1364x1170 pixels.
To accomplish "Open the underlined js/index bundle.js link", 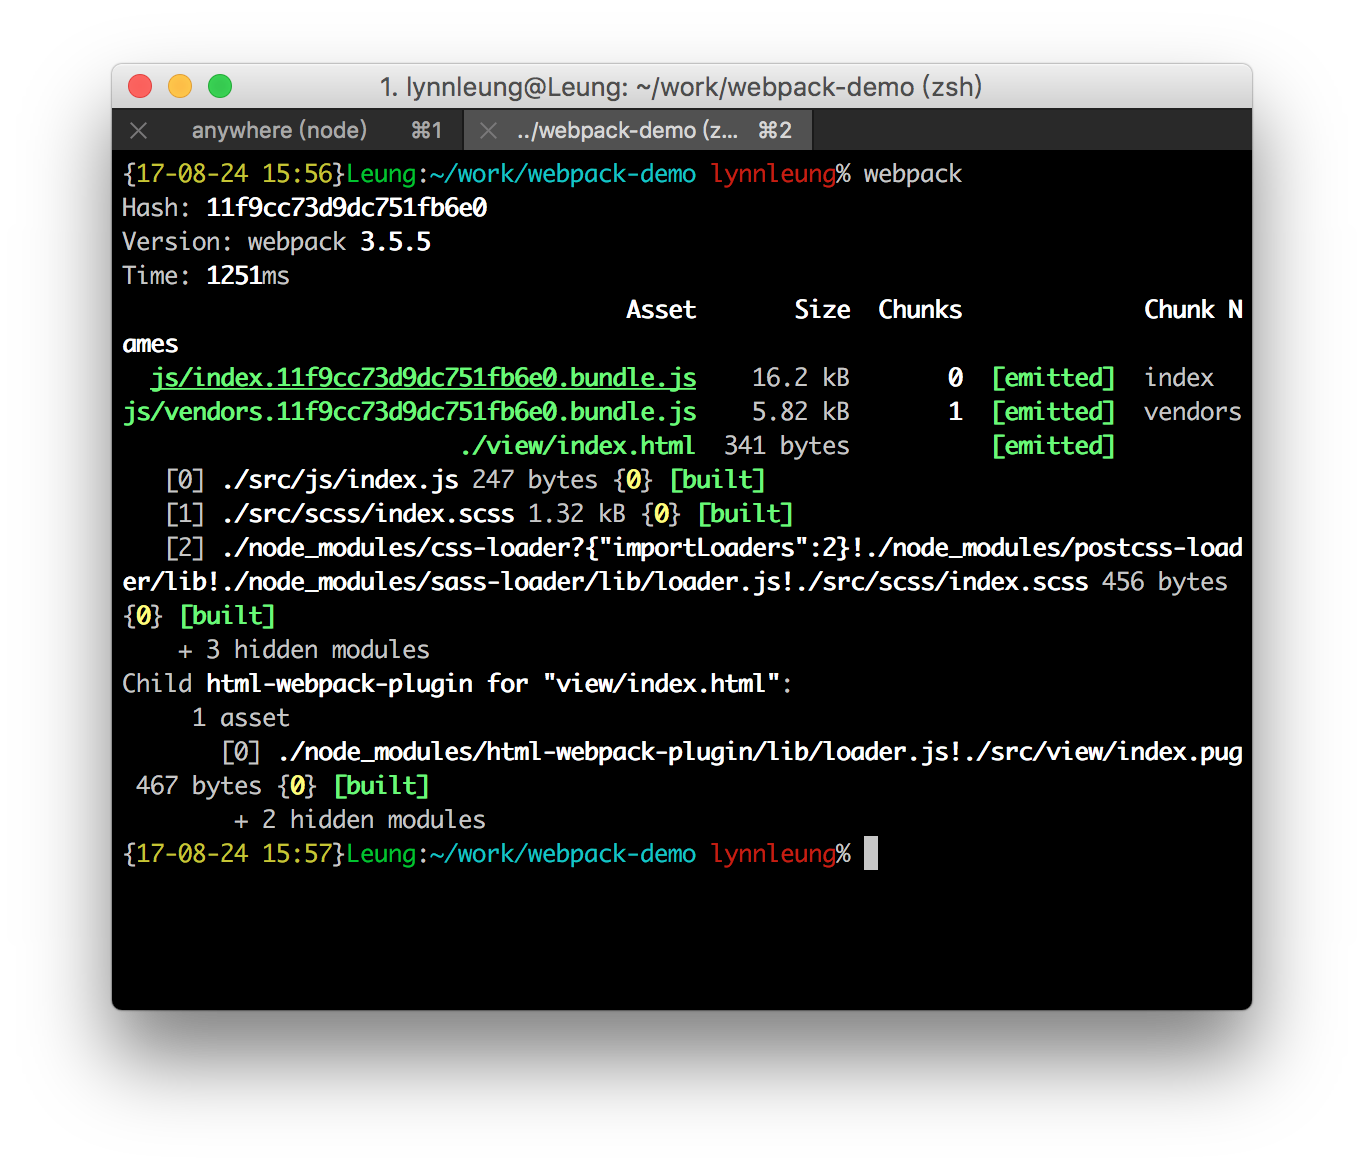I will point(423,378).
